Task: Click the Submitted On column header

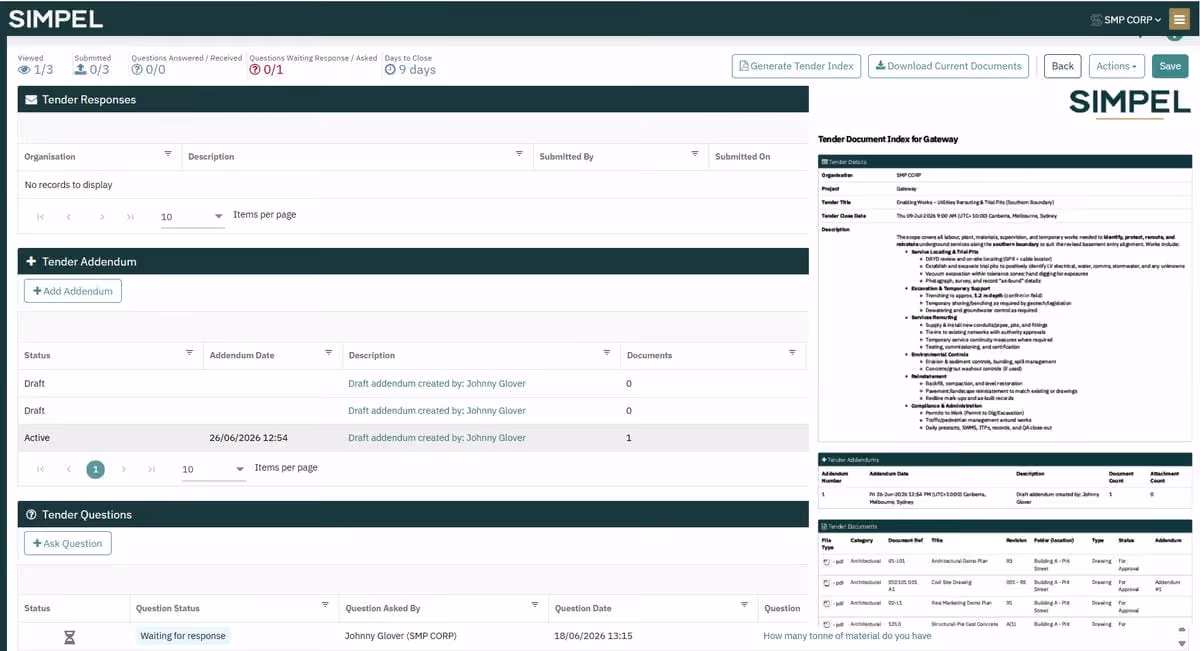Action: click(742, 156)
